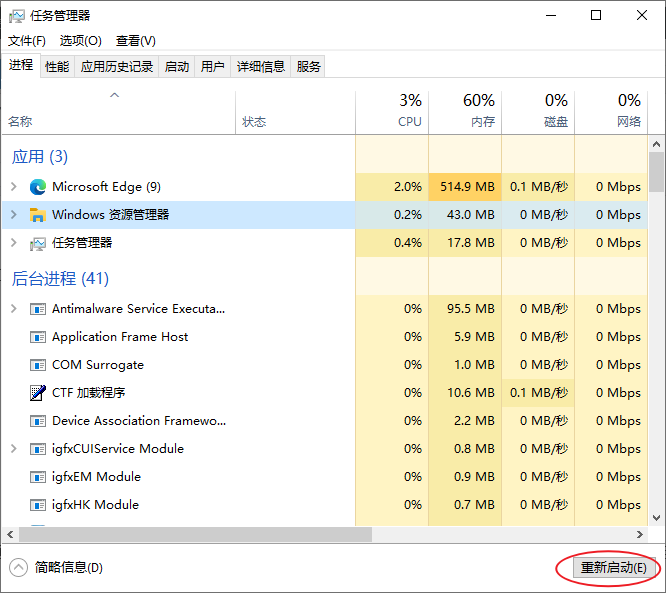This screenshot has height=593, width=666.
Task: Switch to the 用户 tab
Action: point(212,67)
